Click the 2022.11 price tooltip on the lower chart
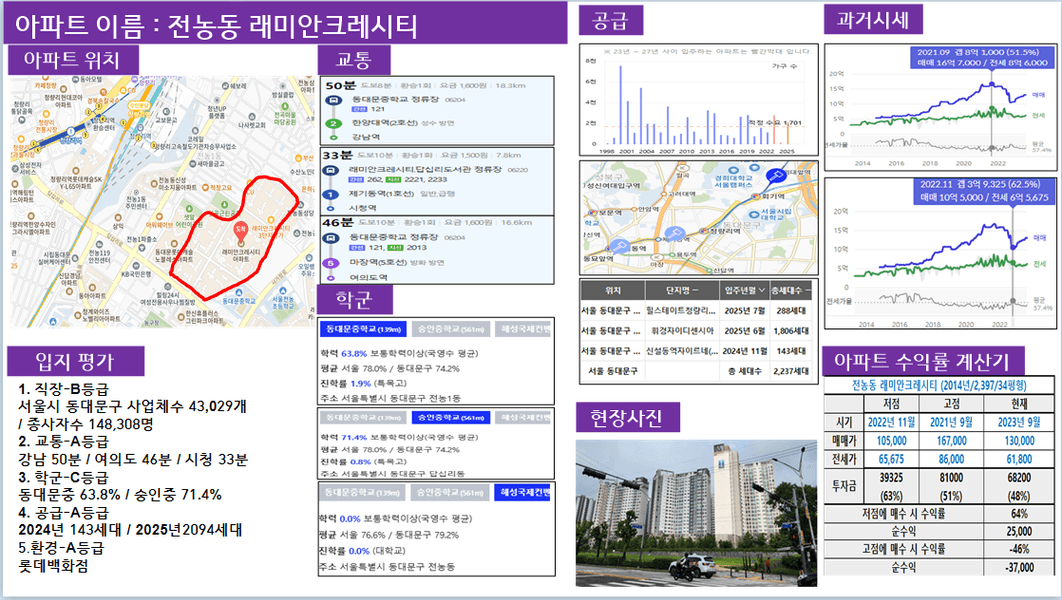This screenshot has width=1062, height=600. coord(983,191)
